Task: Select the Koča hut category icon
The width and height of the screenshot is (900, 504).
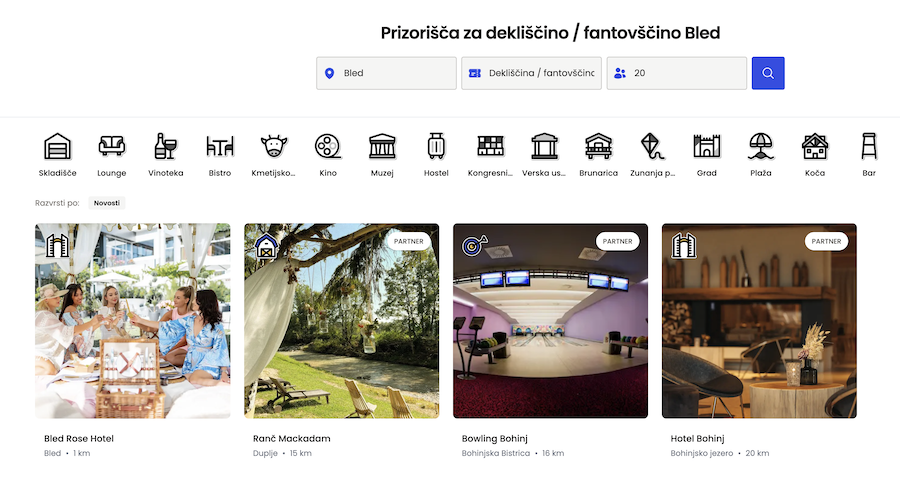Action: click(x=815, y=147)
